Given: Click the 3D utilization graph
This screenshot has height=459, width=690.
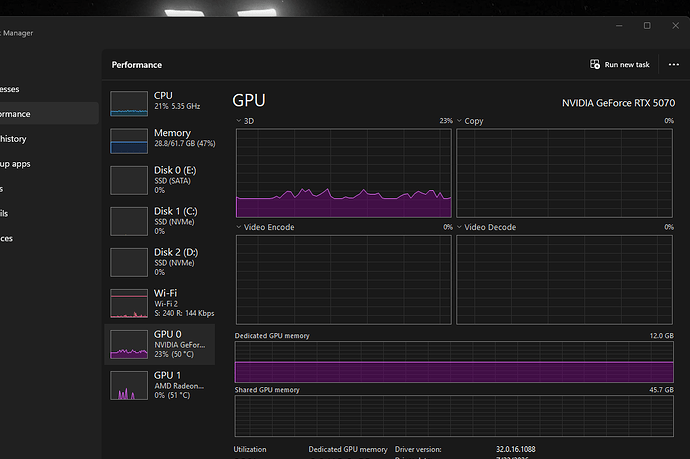Looking at the screenshot, I should (344, 173).
